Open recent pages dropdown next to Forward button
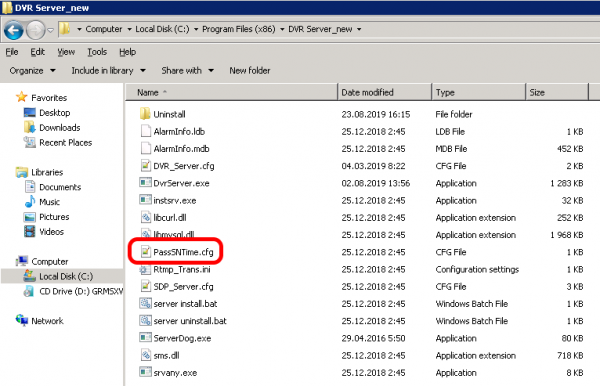Screen dimensions: 600x386 [x=51, y=30]
